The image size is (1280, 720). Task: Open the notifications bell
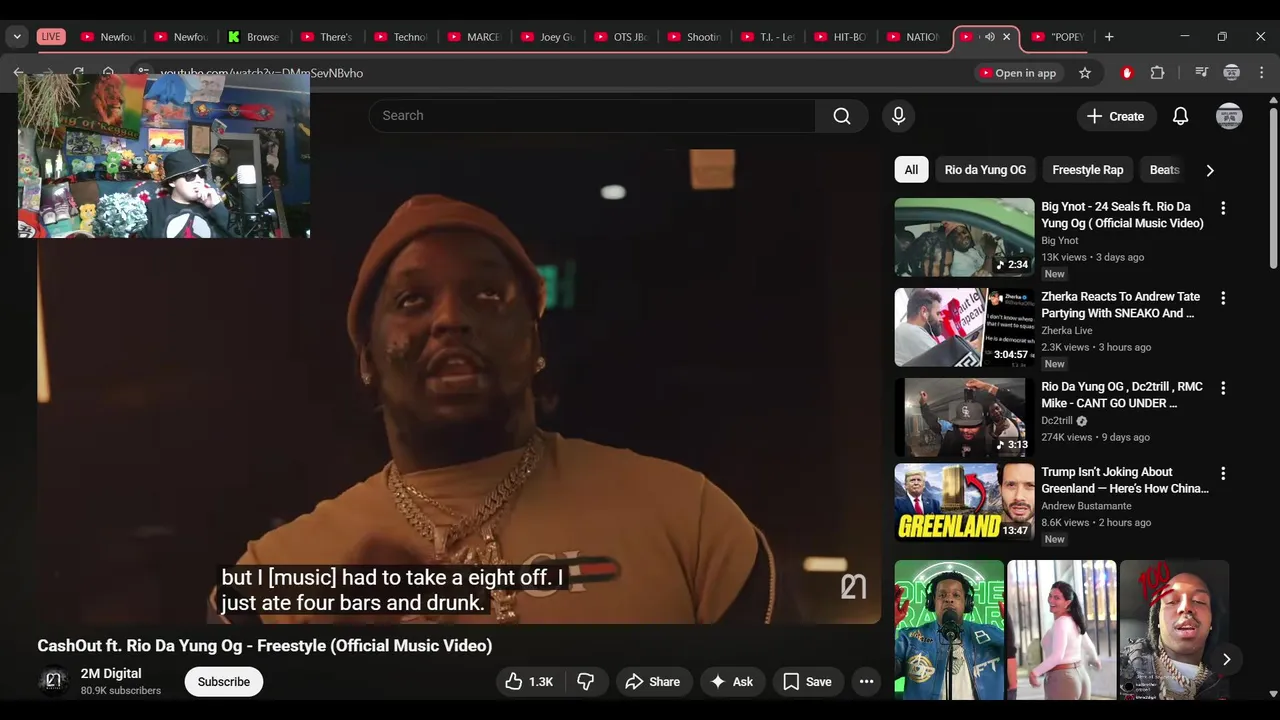click(x=1180, y=116)
